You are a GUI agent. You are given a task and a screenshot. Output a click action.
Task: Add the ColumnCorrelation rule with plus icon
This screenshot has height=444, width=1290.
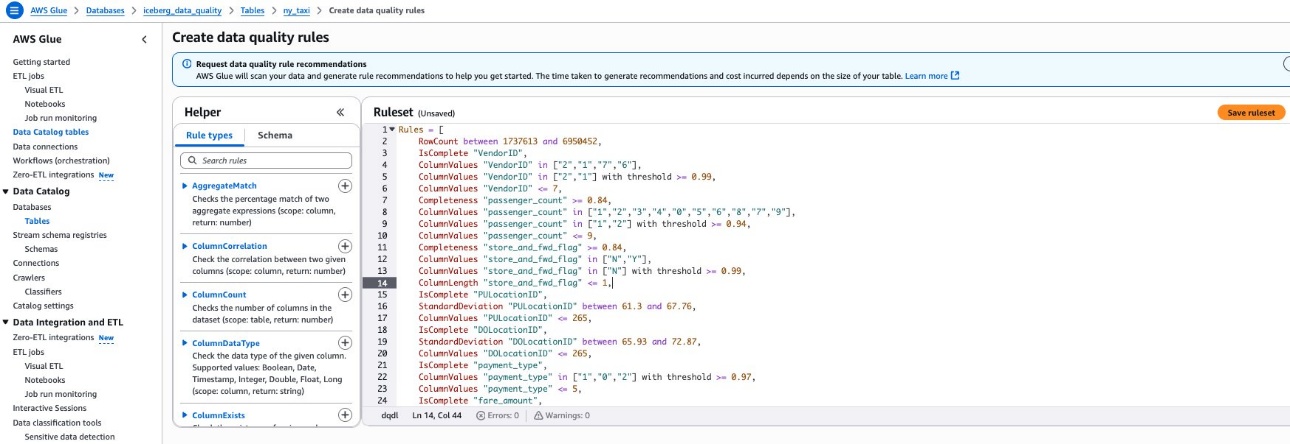[x=345, y=246]
